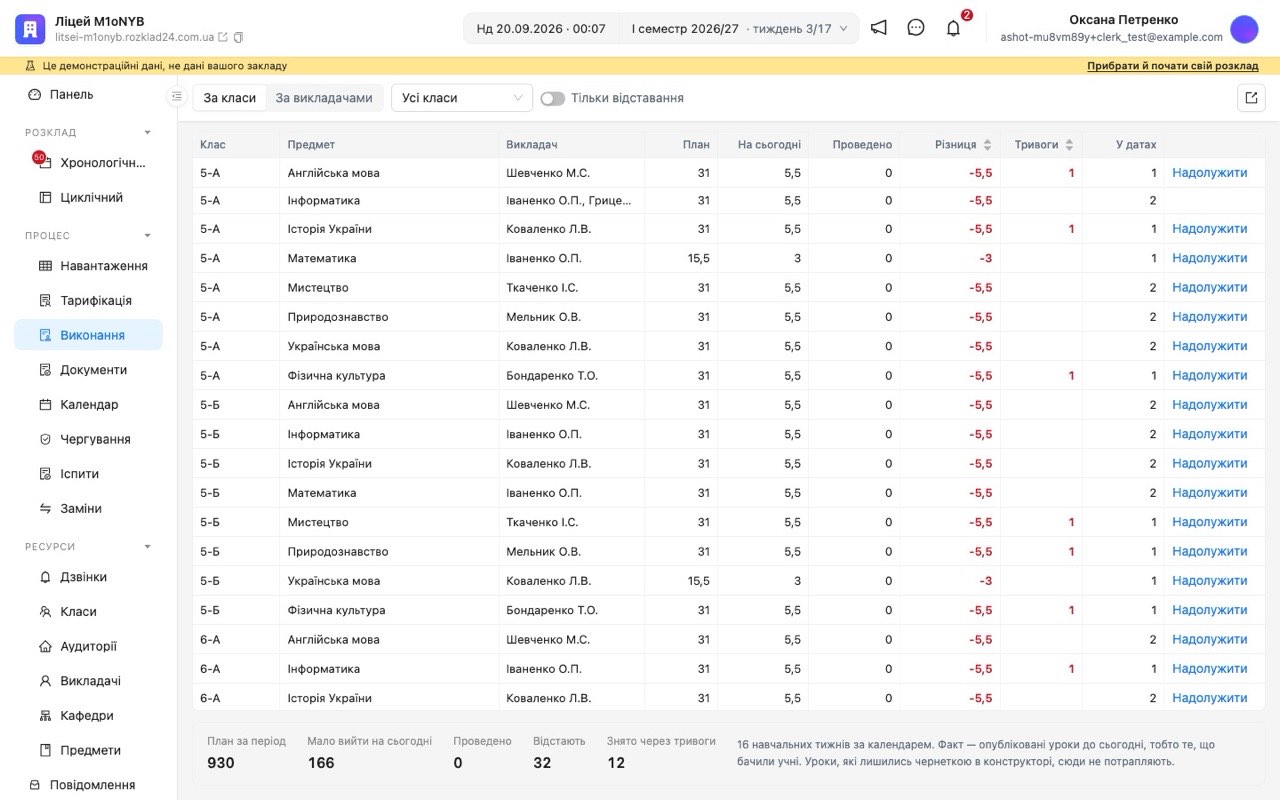Collapse the sidebar with toggle icon
The width and height of the screenshot is (1280, 800).
click(x=177, y=97)
